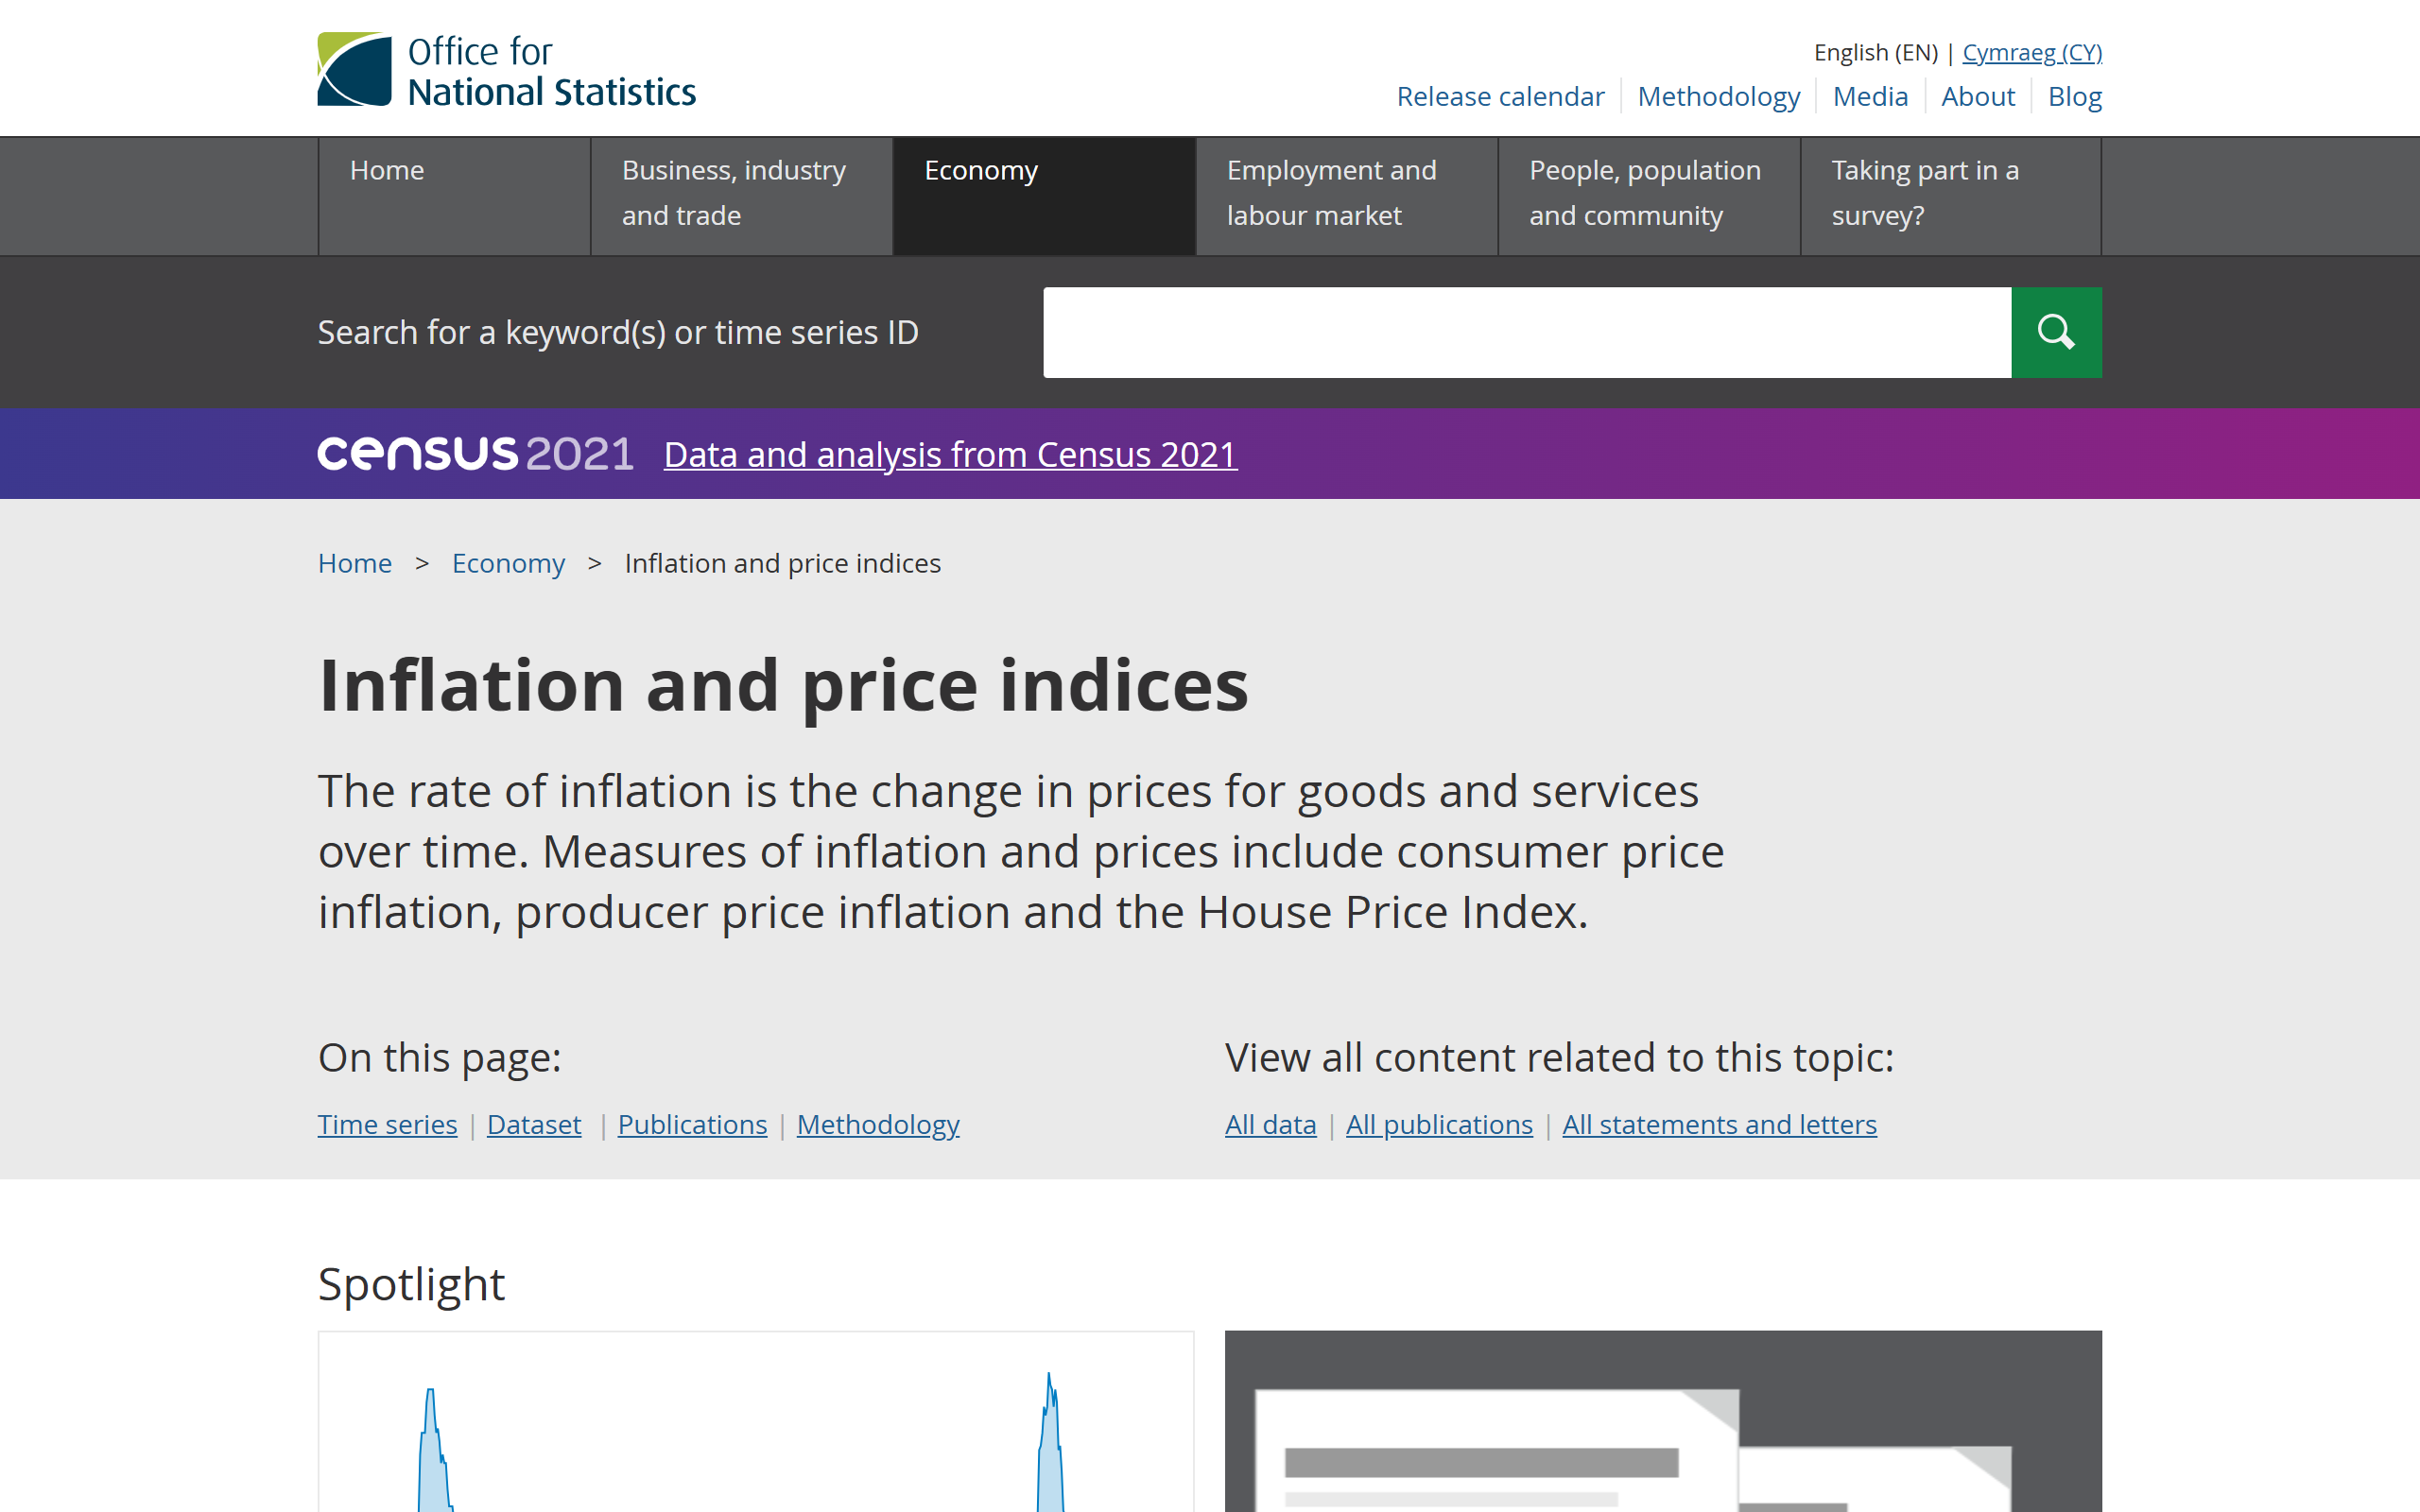Click the Spotlight section heading
Viewport: 2420px width, 1512px height.
(411, 1285)
